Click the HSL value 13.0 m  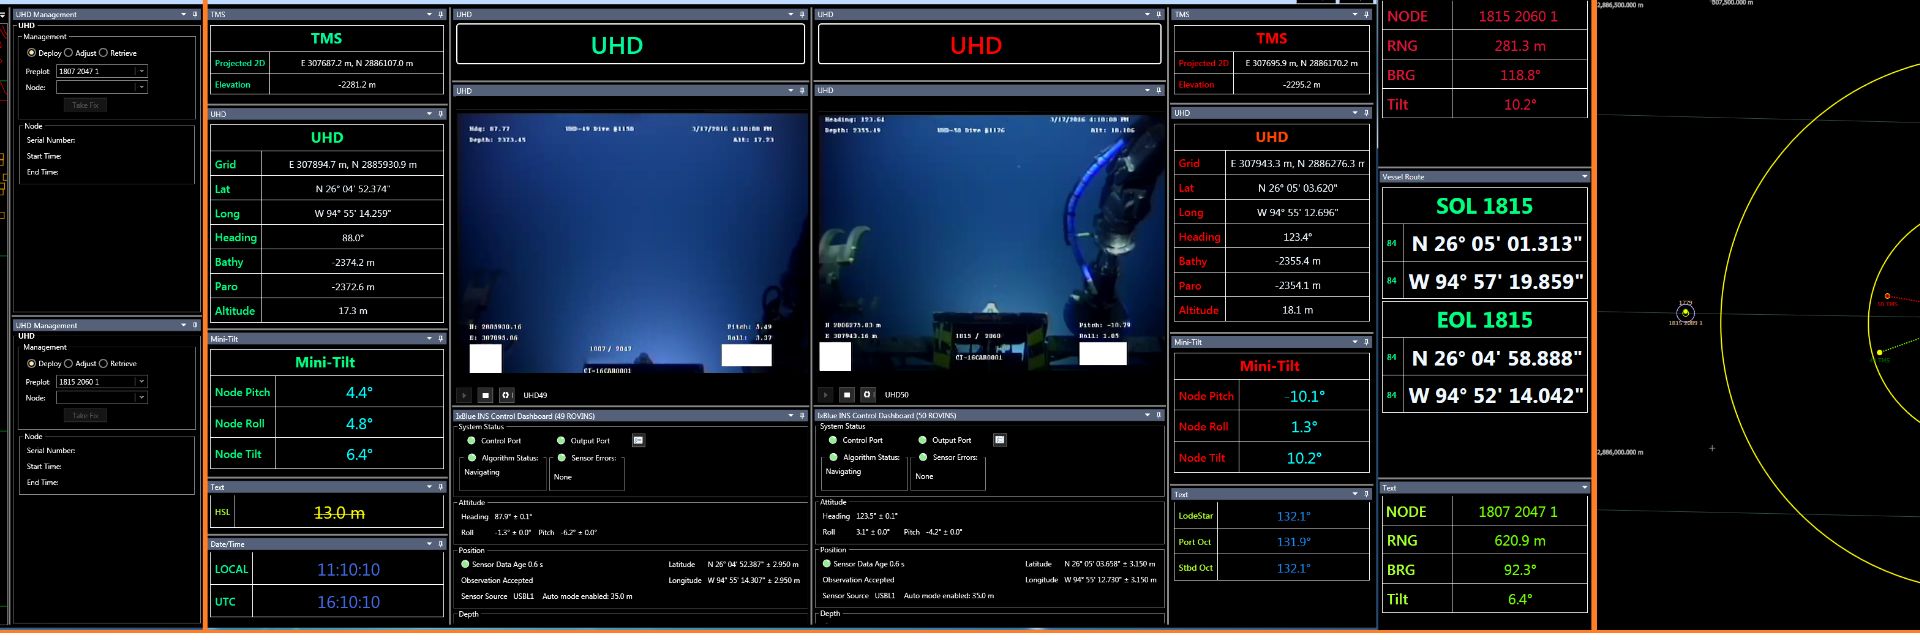pos(339,513)
